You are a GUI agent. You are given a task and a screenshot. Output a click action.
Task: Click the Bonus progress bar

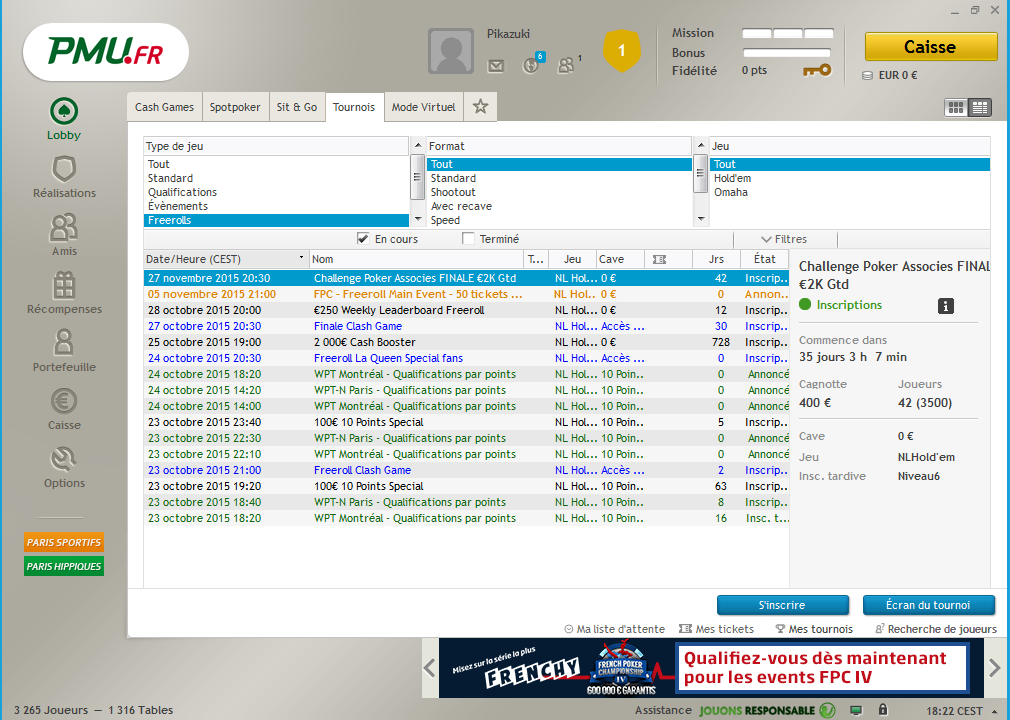coord(787,53)
